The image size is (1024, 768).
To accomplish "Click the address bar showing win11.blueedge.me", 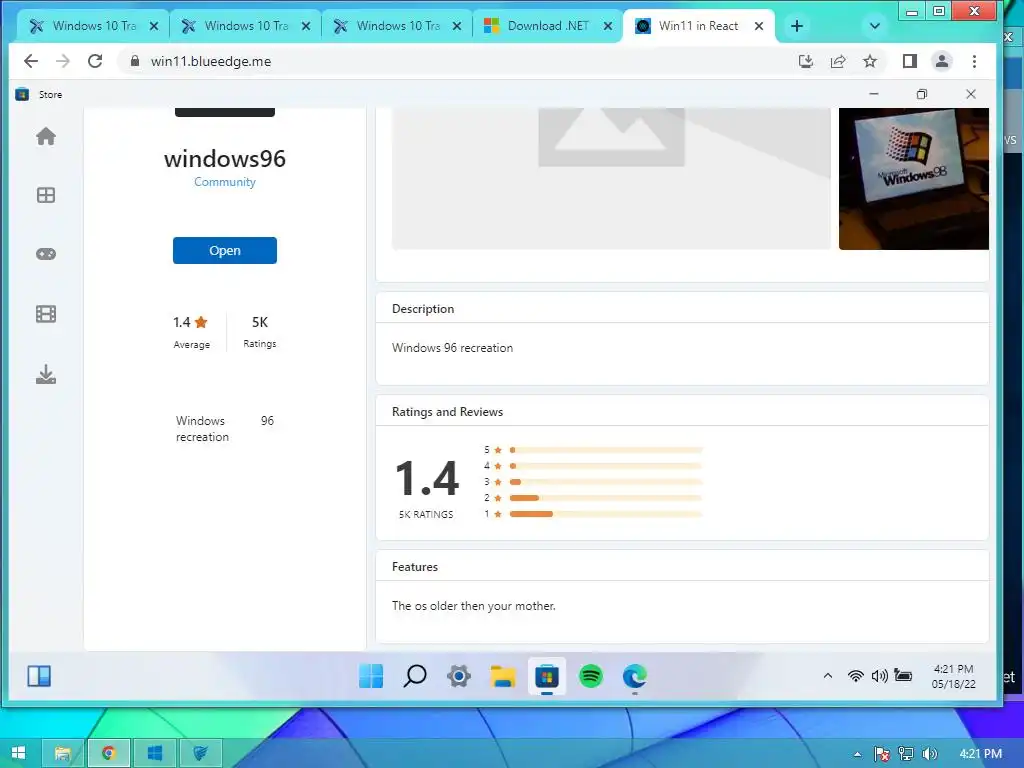I will point(457,61).
